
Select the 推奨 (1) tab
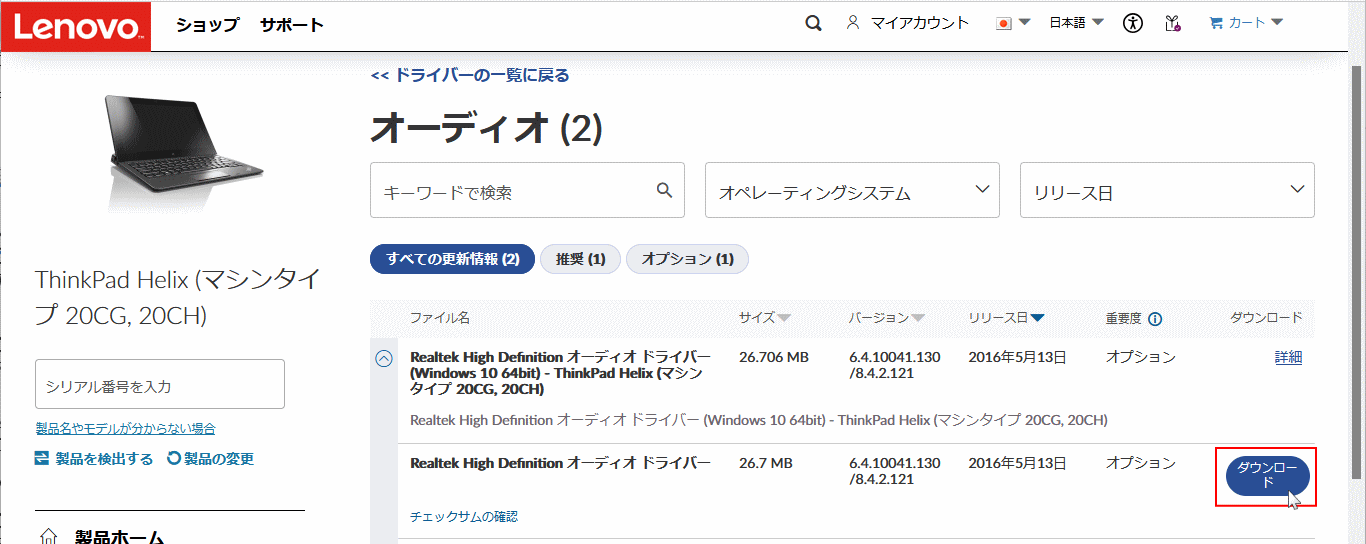coord(580,259)
